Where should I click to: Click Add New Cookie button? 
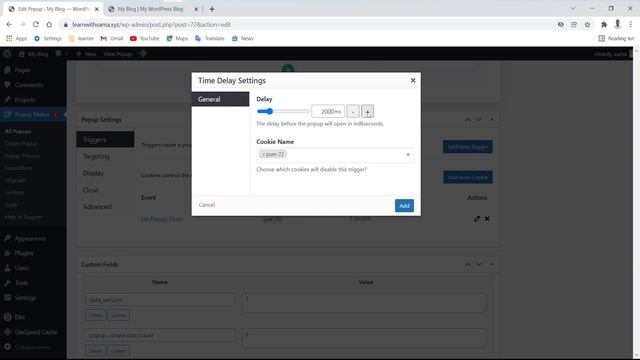pos(468,177)
